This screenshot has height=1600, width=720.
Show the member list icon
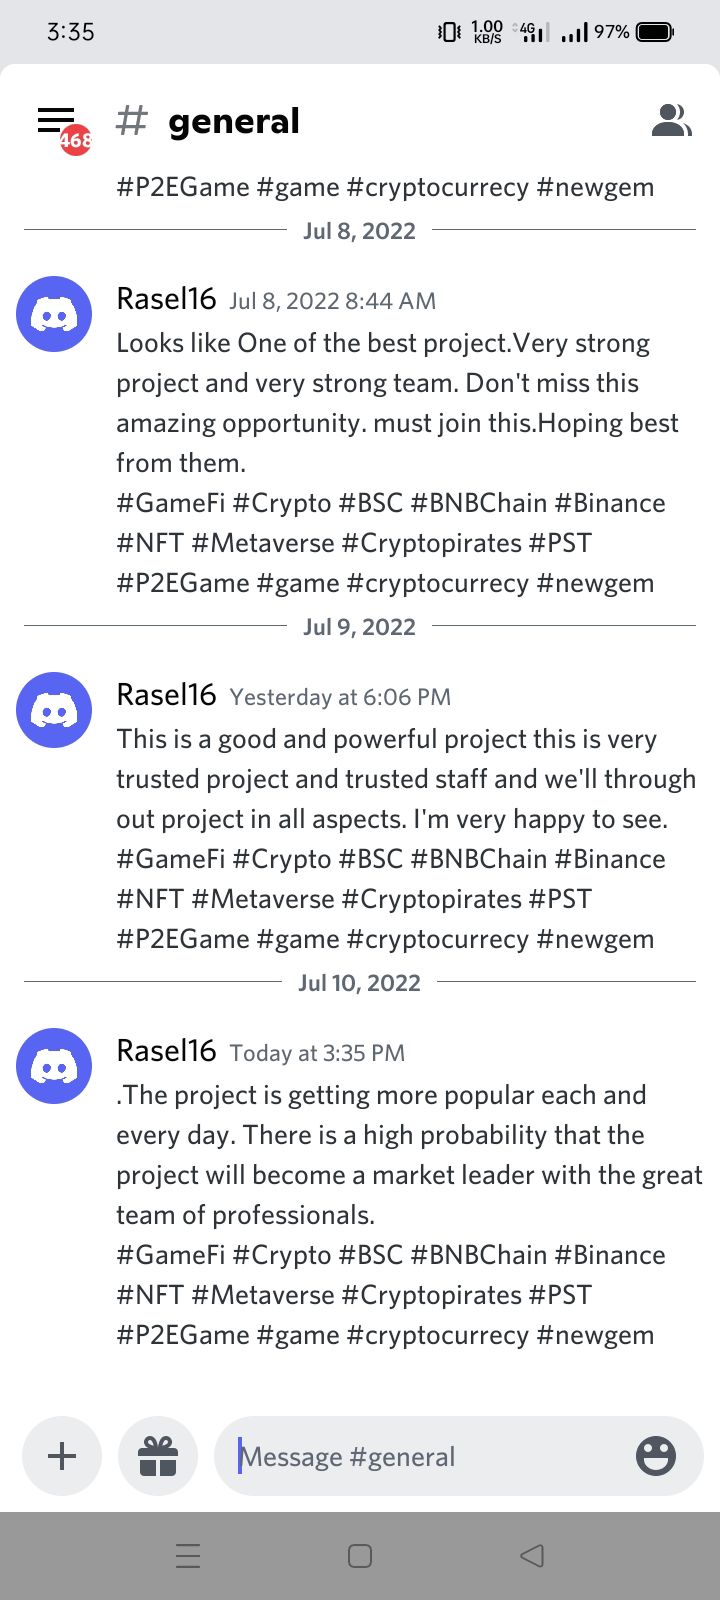(671, 120)
